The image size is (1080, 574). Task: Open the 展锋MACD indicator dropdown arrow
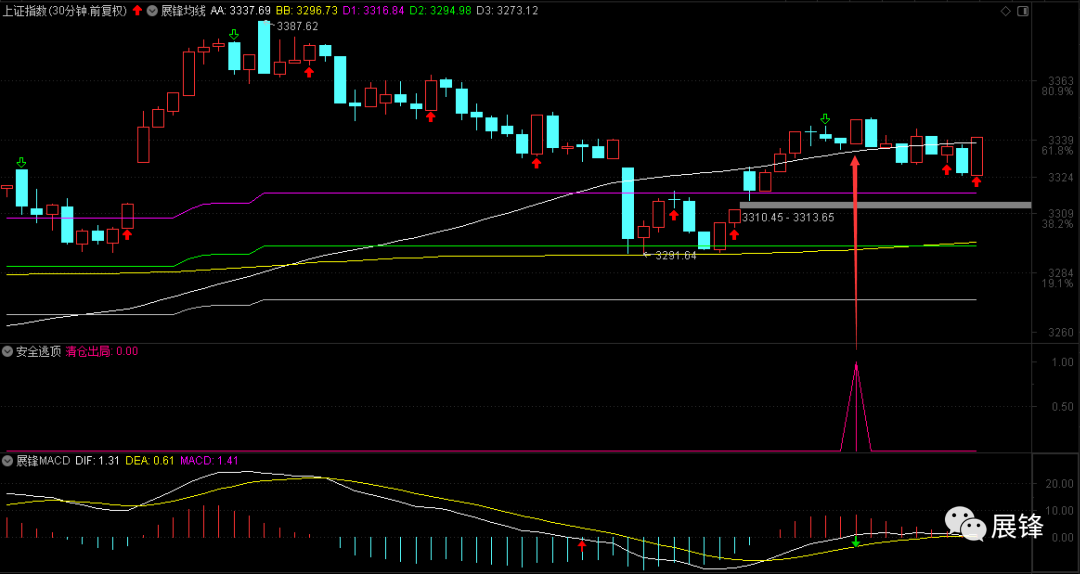coord(8,460)
